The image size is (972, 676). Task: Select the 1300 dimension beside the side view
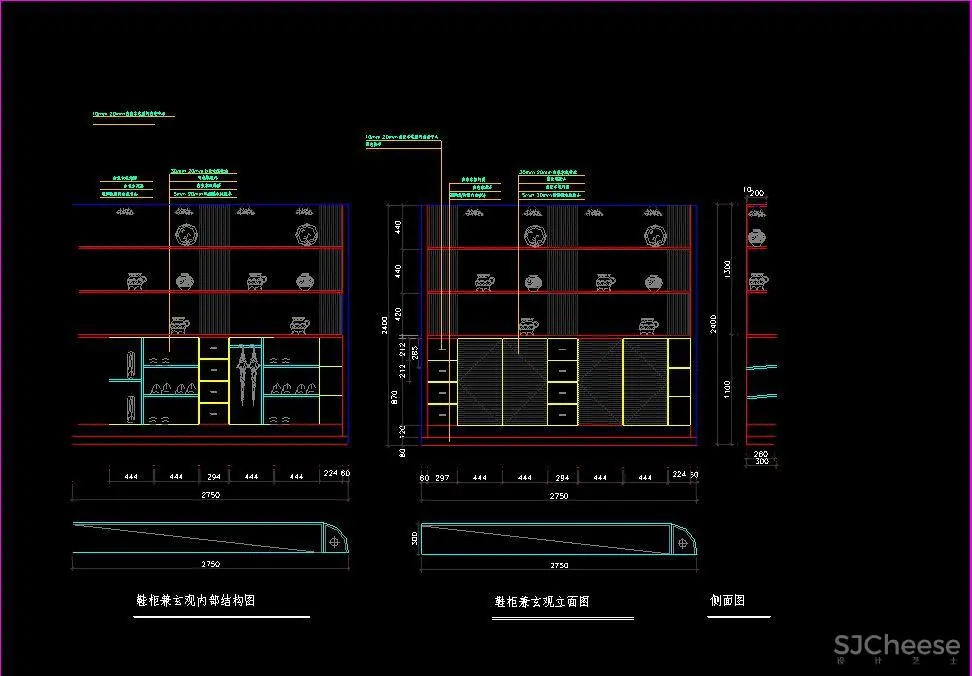point(728,268)
